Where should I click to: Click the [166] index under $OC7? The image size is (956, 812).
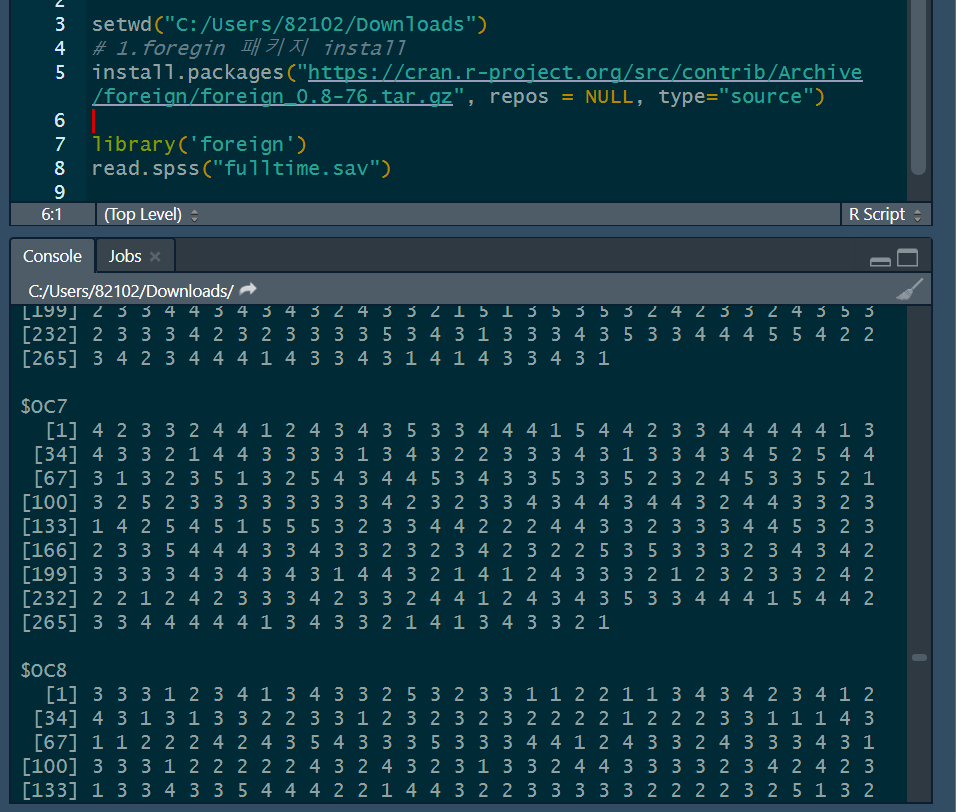click(x=50, y=550)
